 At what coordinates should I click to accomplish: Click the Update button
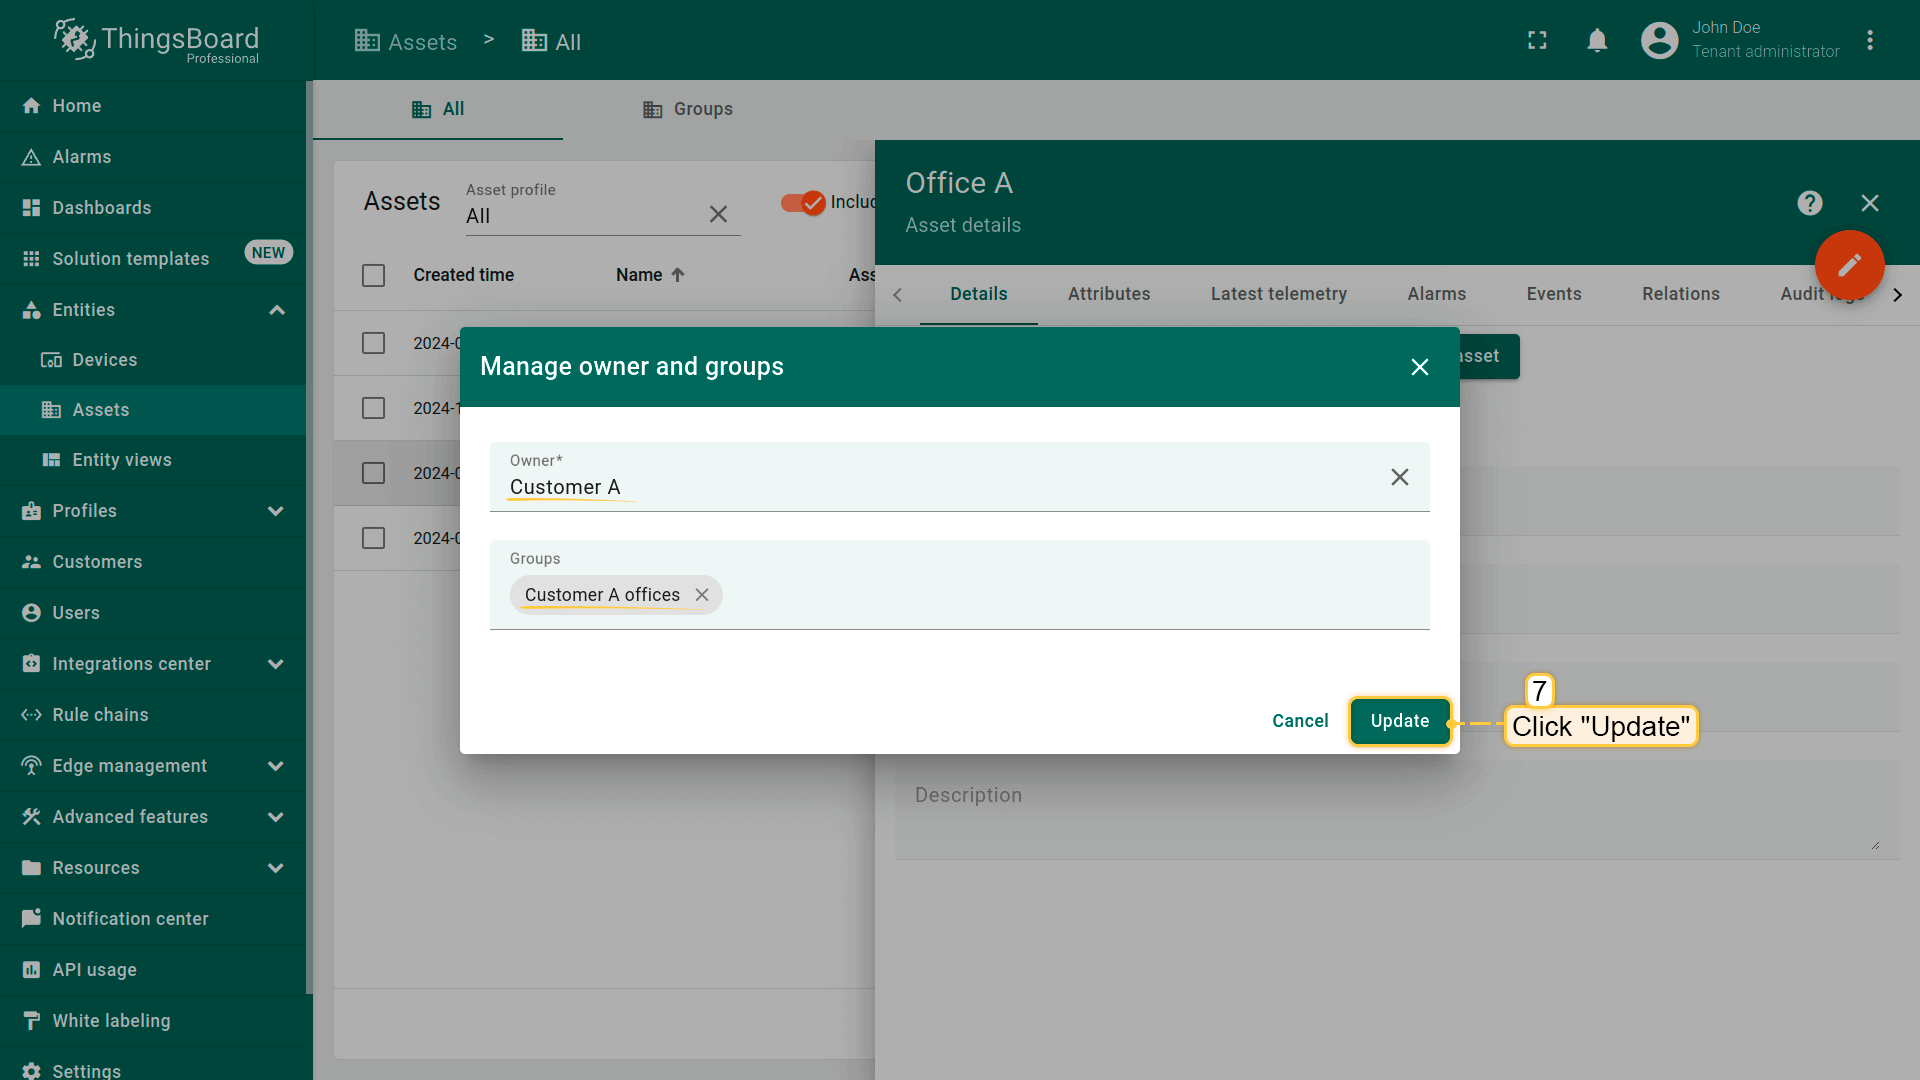(1399, 721)
